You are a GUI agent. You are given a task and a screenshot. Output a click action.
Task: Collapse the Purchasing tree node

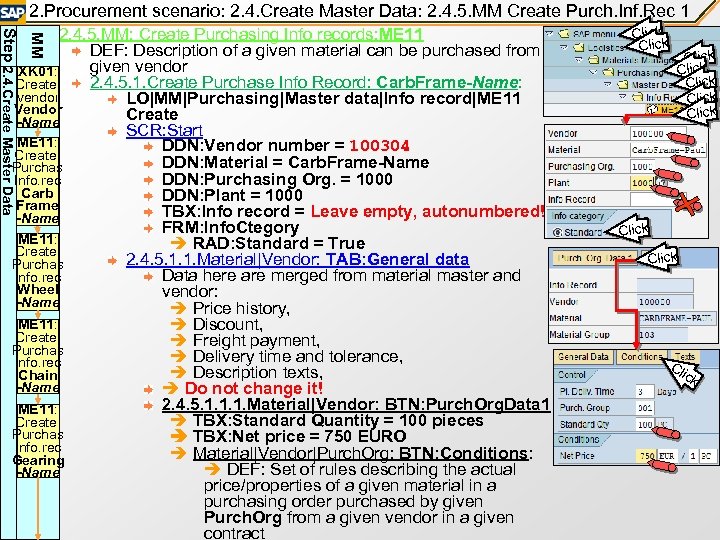[x=594, y=72]
